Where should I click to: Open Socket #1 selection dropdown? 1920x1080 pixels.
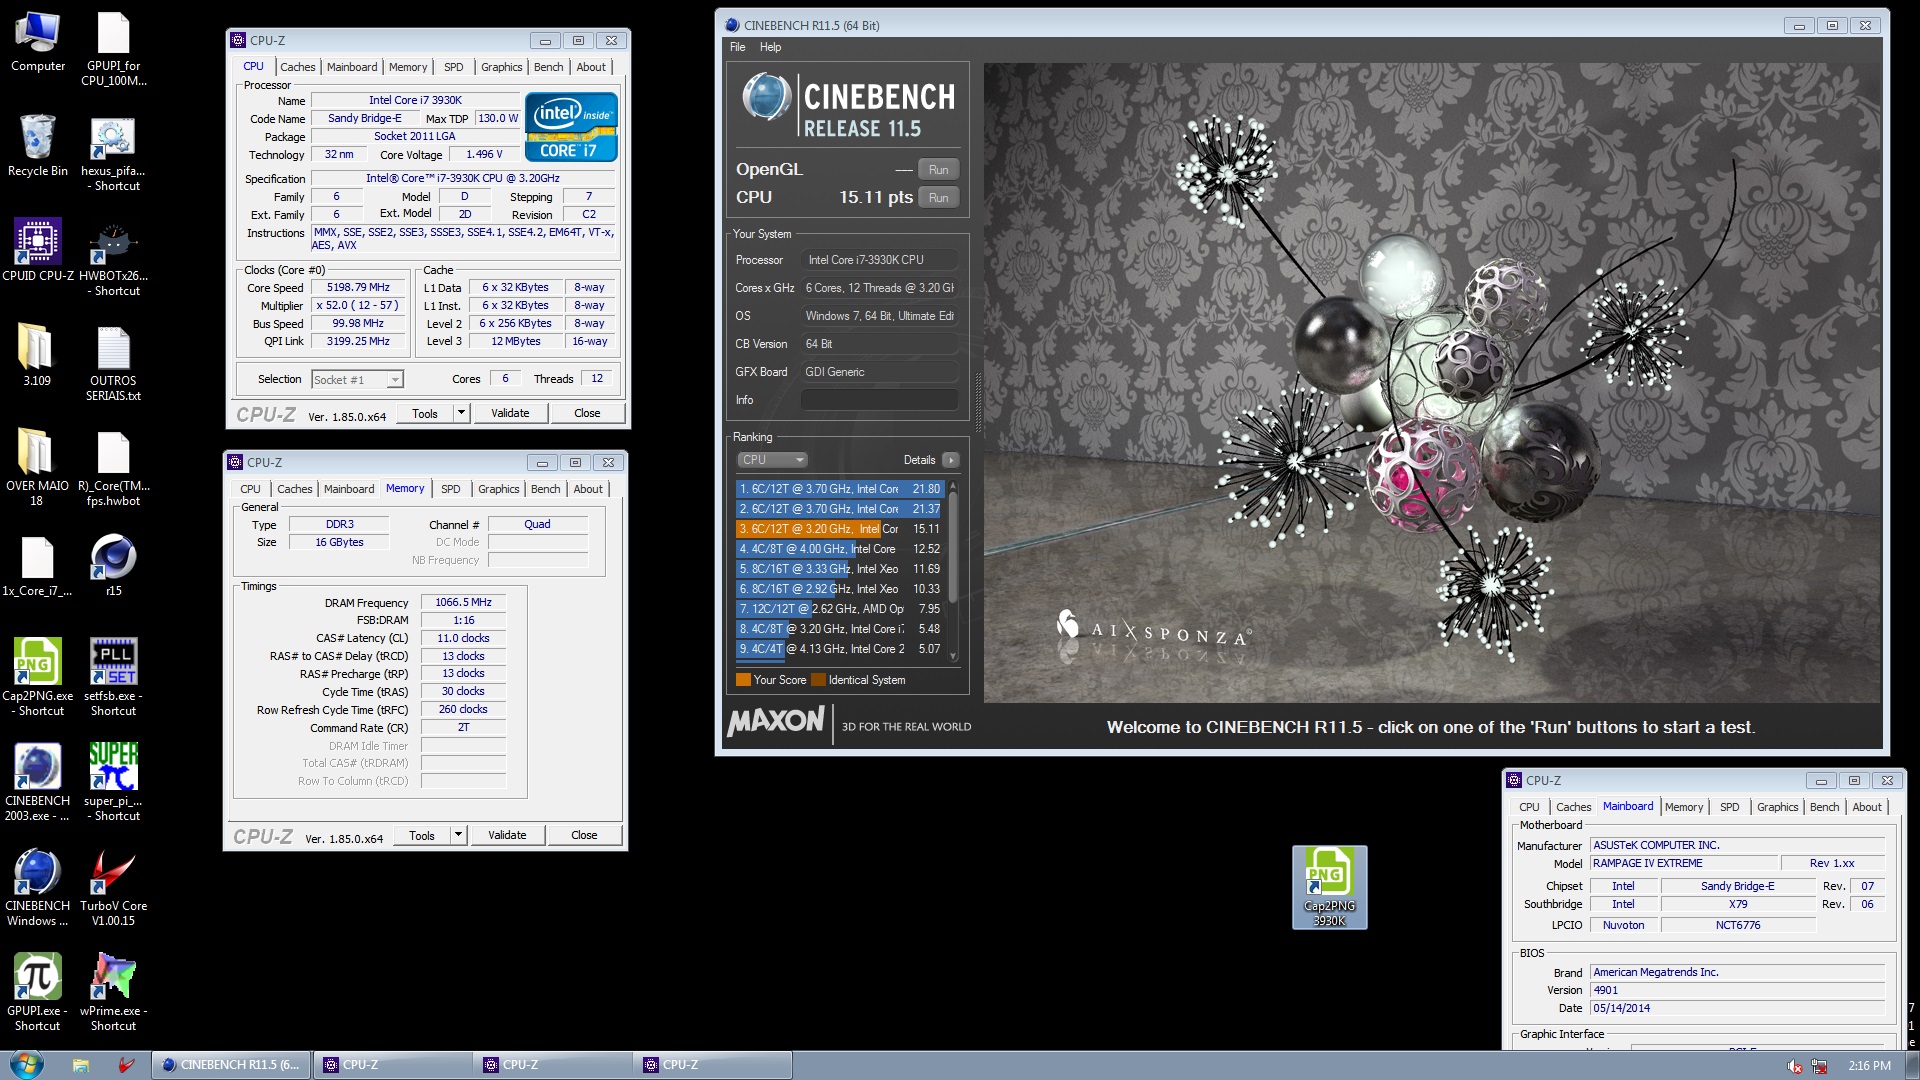(x=357, y=380)
